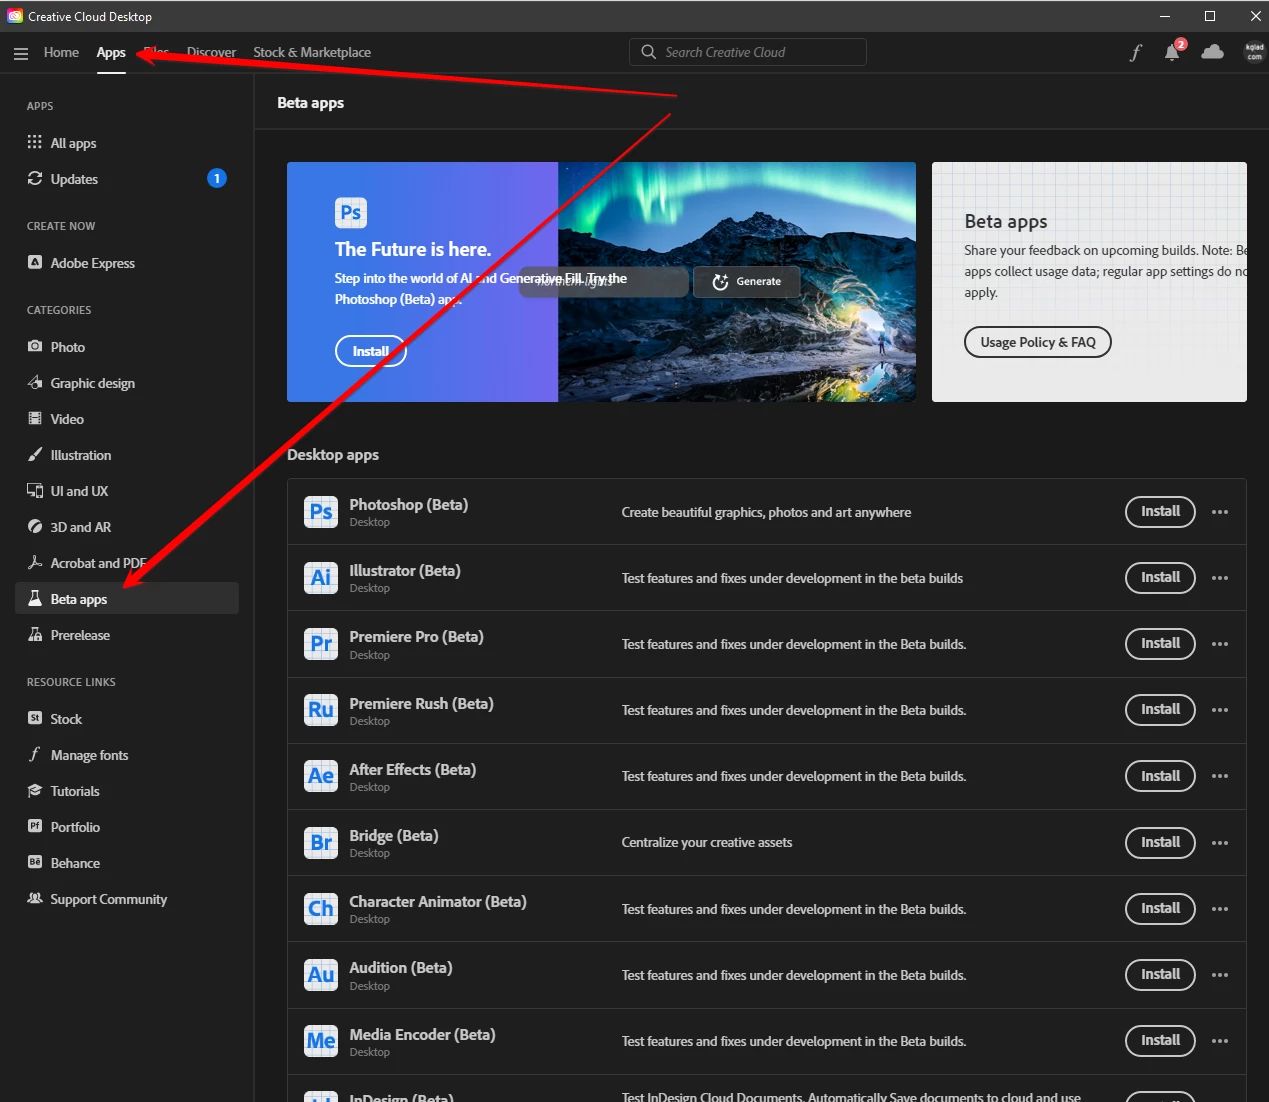Click the Premiere Pro (Beta) app icon

point(321,644)
